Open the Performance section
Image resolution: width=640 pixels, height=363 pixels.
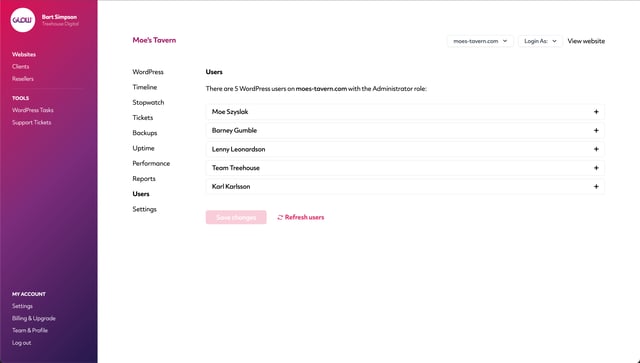click(x=151, y=163)
